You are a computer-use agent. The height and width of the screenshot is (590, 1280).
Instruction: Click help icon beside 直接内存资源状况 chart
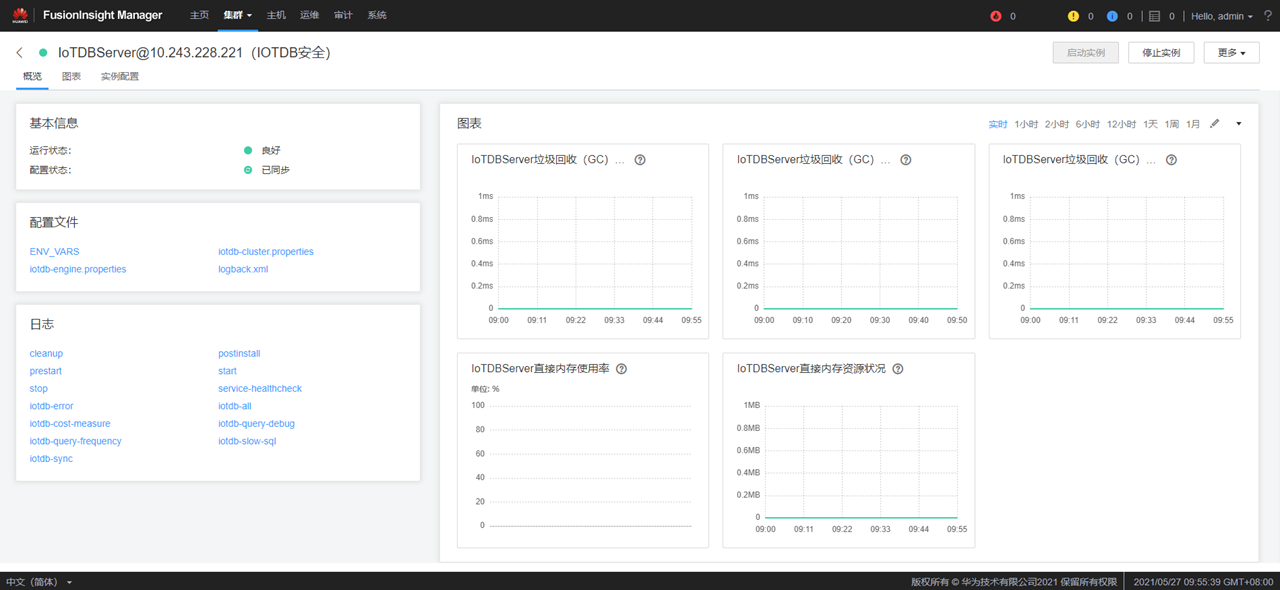click(x=898, y=369)
